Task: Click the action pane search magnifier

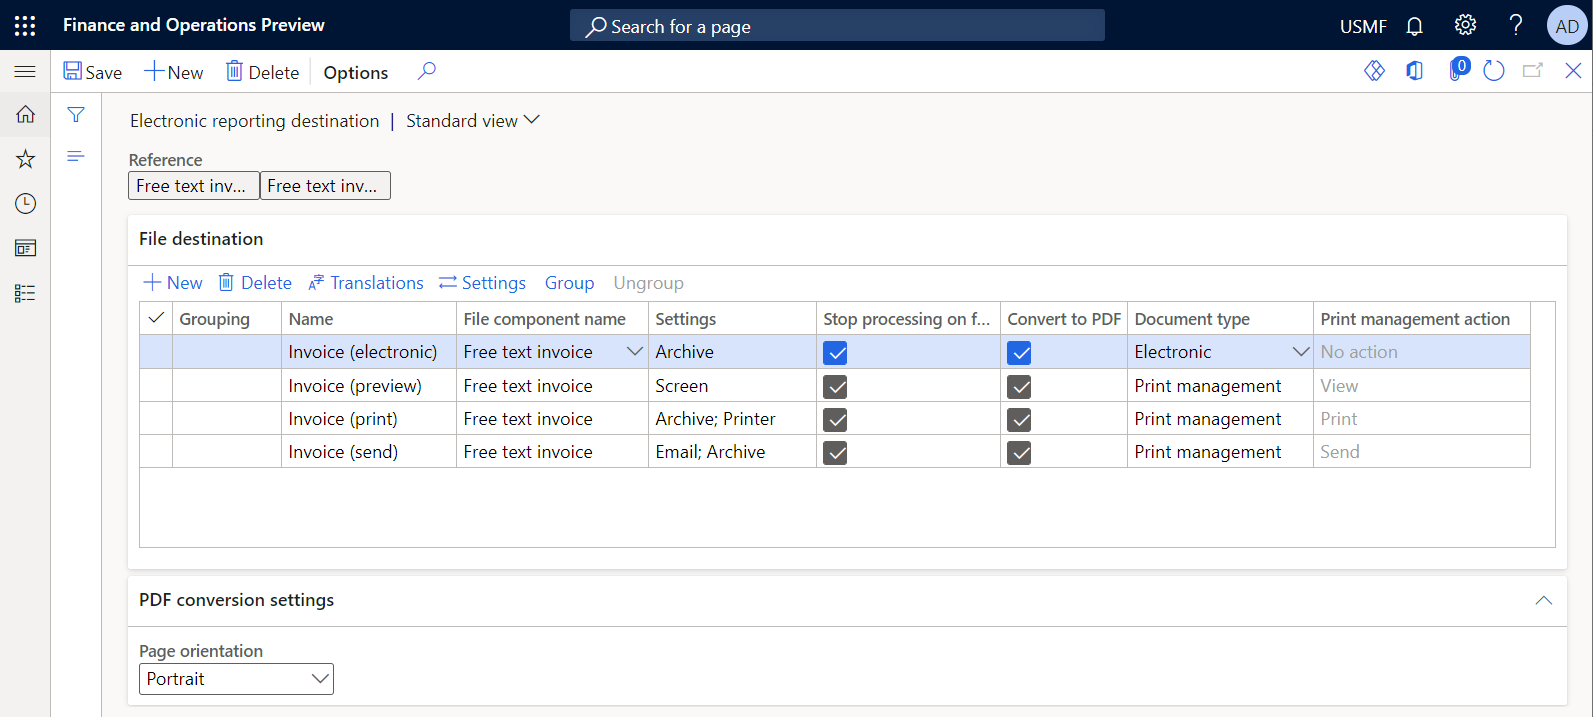Action: [427, 71]
